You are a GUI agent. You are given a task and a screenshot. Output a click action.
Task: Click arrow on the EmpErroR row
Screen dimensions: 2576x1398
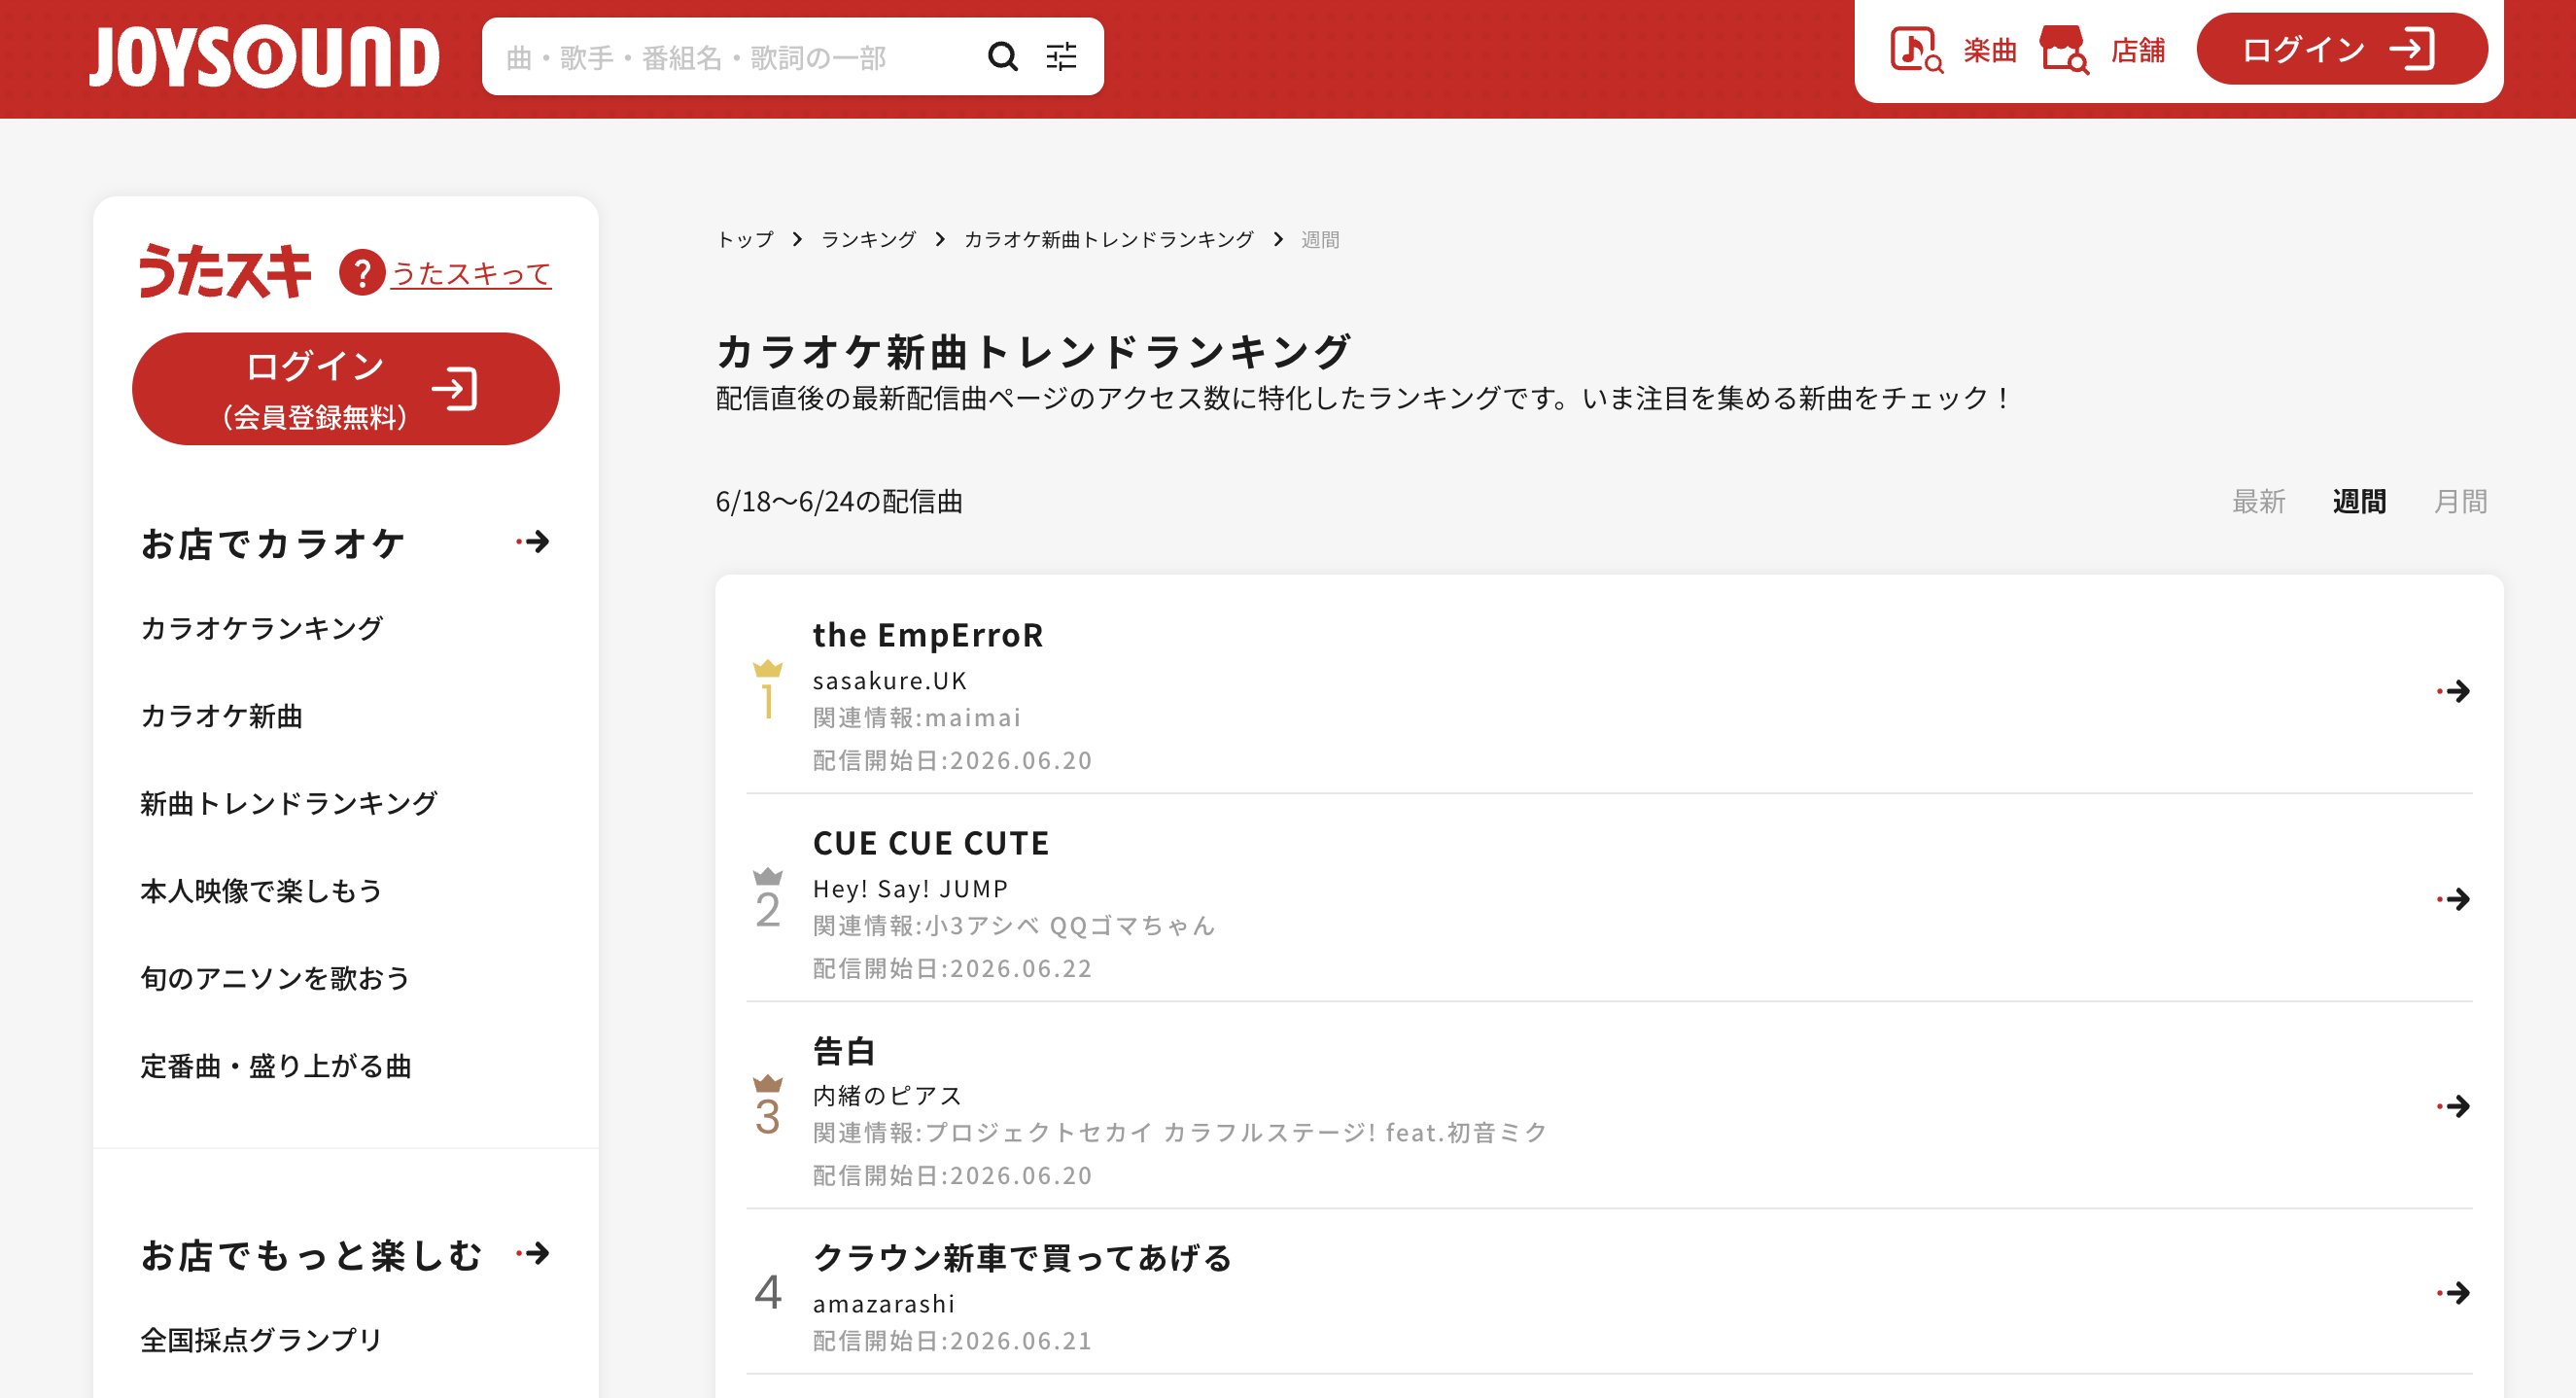click(x=2453, y=691)
